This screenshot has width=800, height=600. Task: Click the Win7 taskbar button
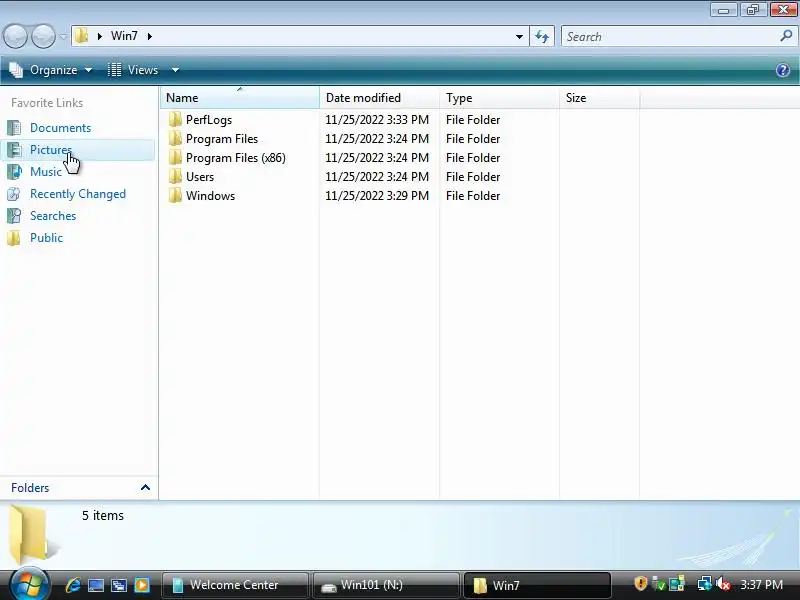click(537, 585)
